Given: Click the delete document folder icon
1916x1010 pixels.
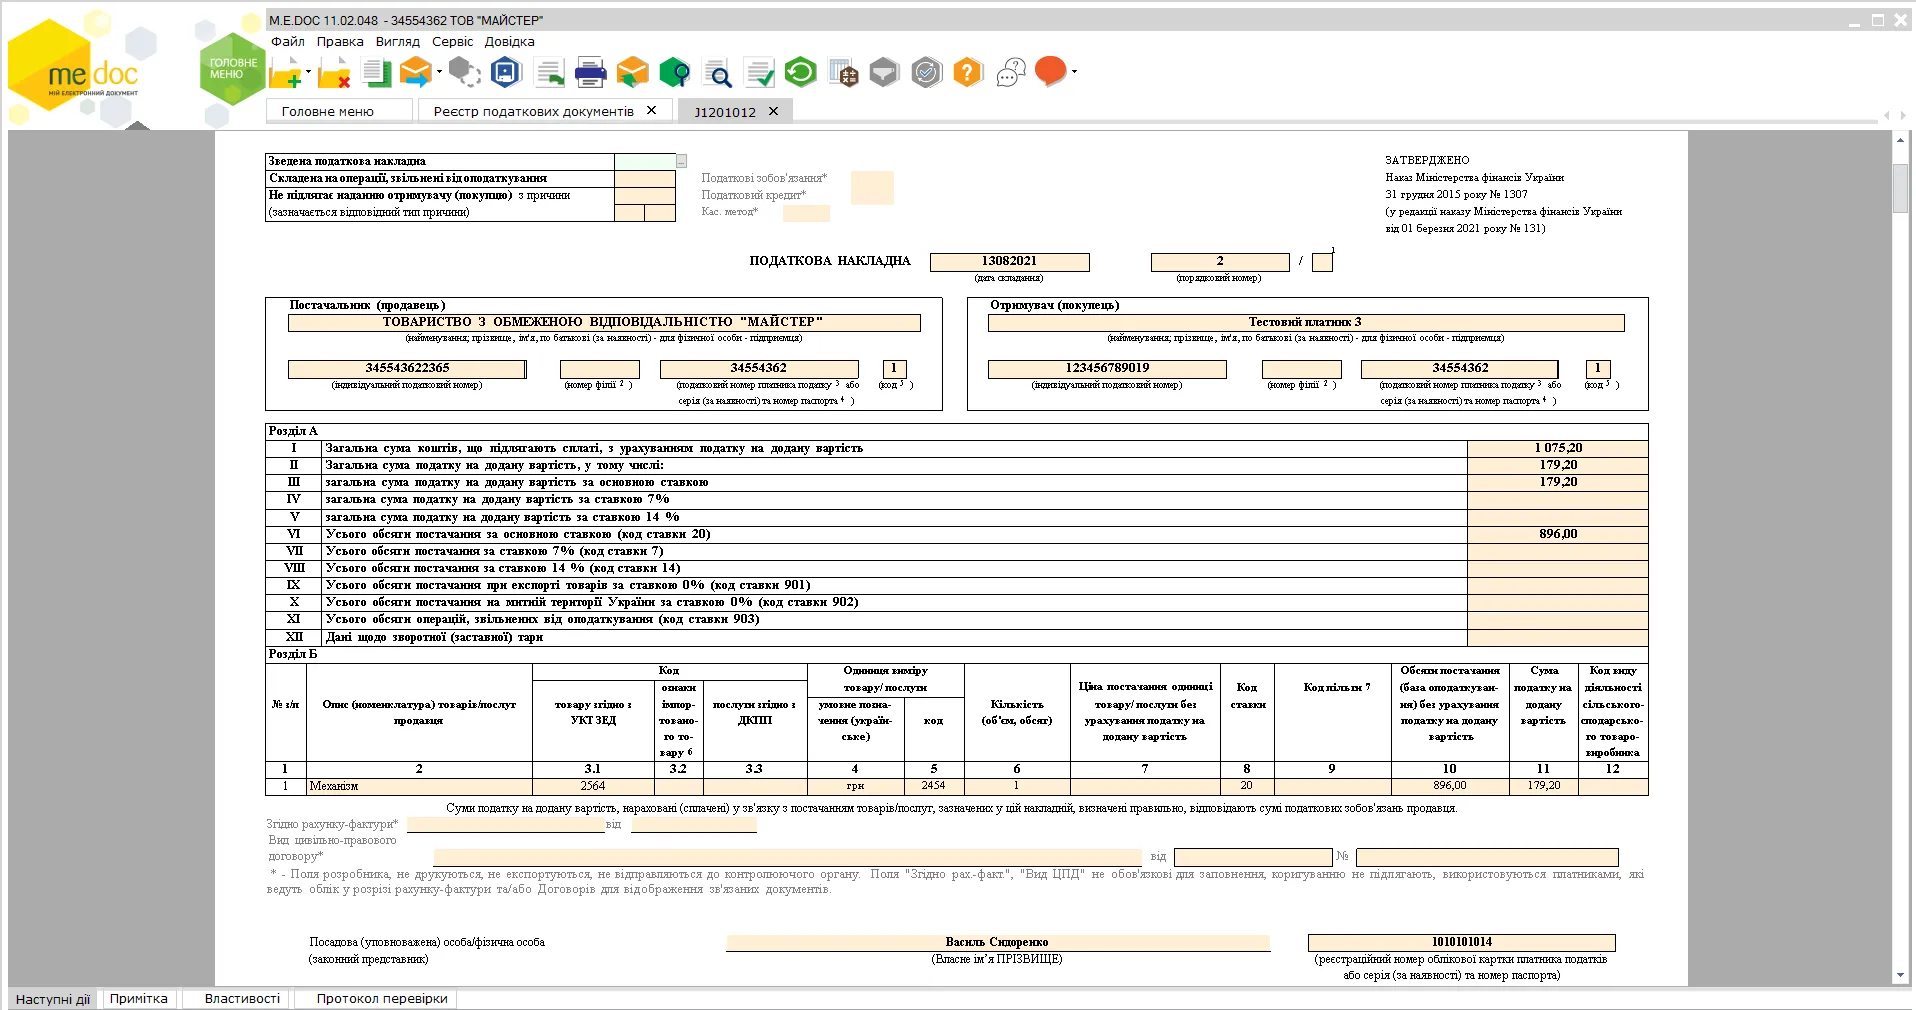Looking at the screenshot, I should point(334,72).
